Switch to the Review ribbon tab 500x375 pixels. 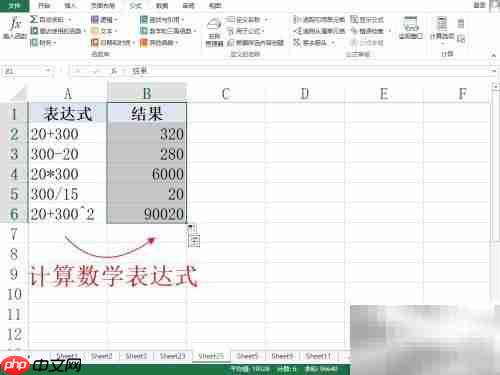pyautogui.click(x=188, y=5)
